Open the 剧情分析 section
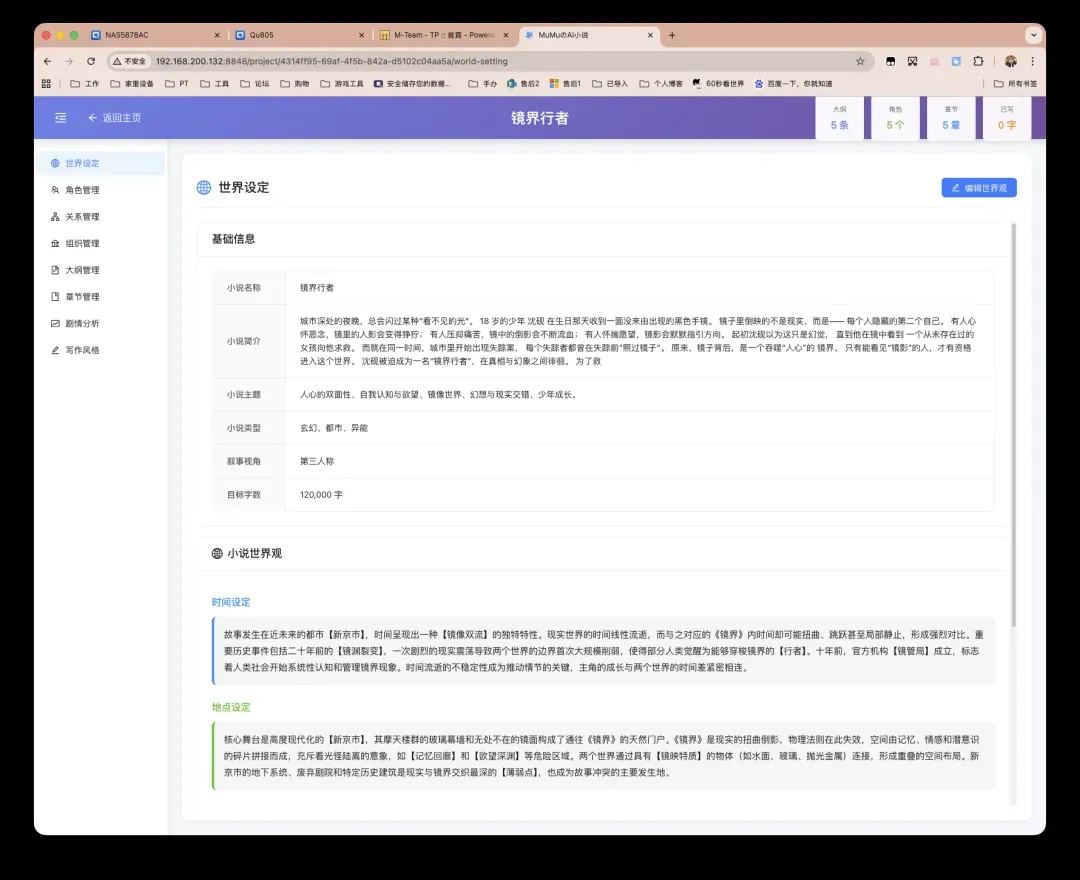1080x880 pixels. (82, 324)
